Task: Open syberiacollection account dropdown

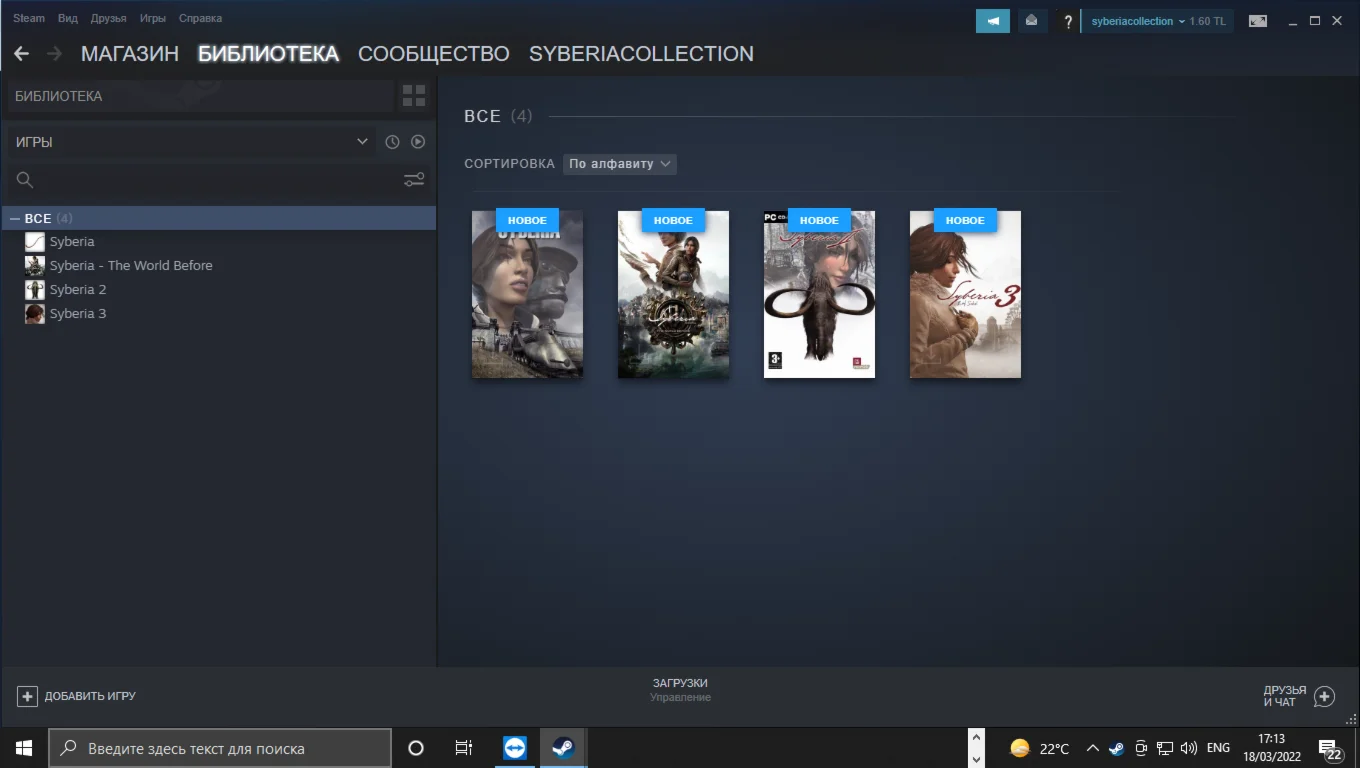Action: [1137, 21]
